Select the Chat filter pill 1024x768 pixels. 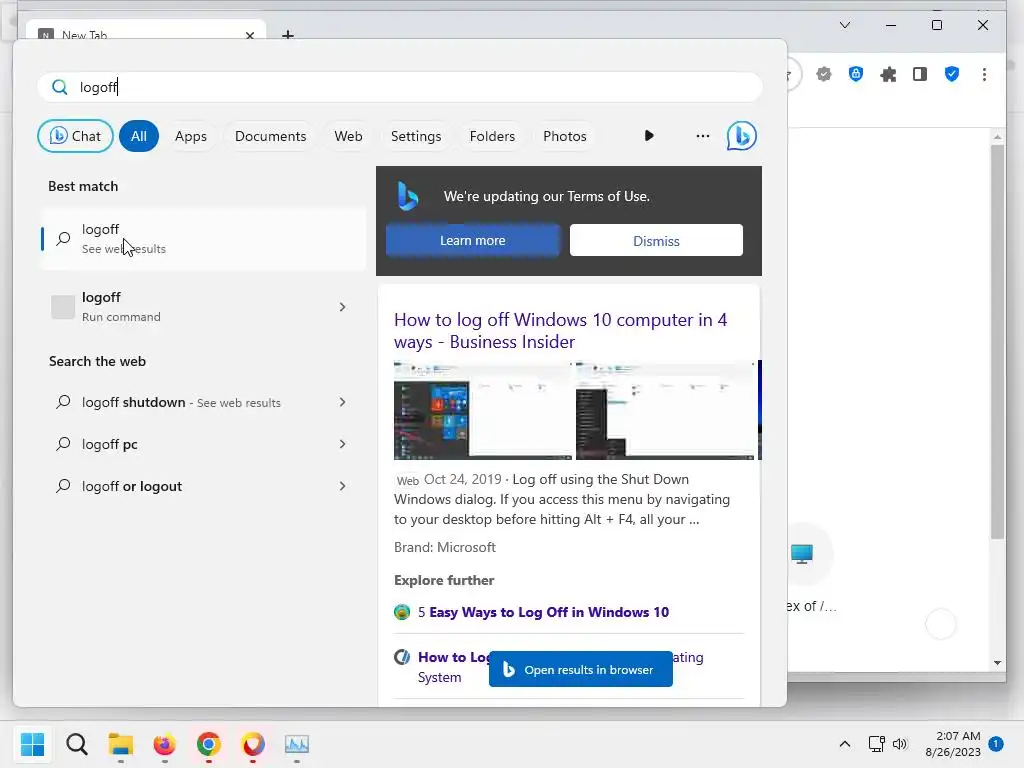[75, 136]
